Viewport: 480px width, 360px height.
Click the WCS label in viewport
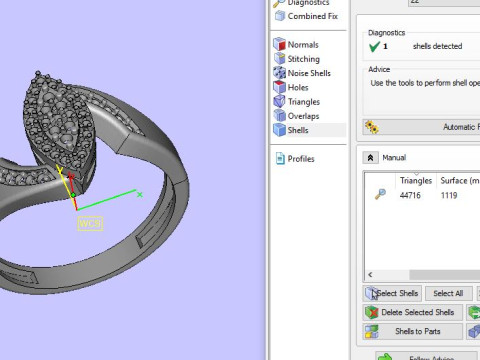coord(90,223)
